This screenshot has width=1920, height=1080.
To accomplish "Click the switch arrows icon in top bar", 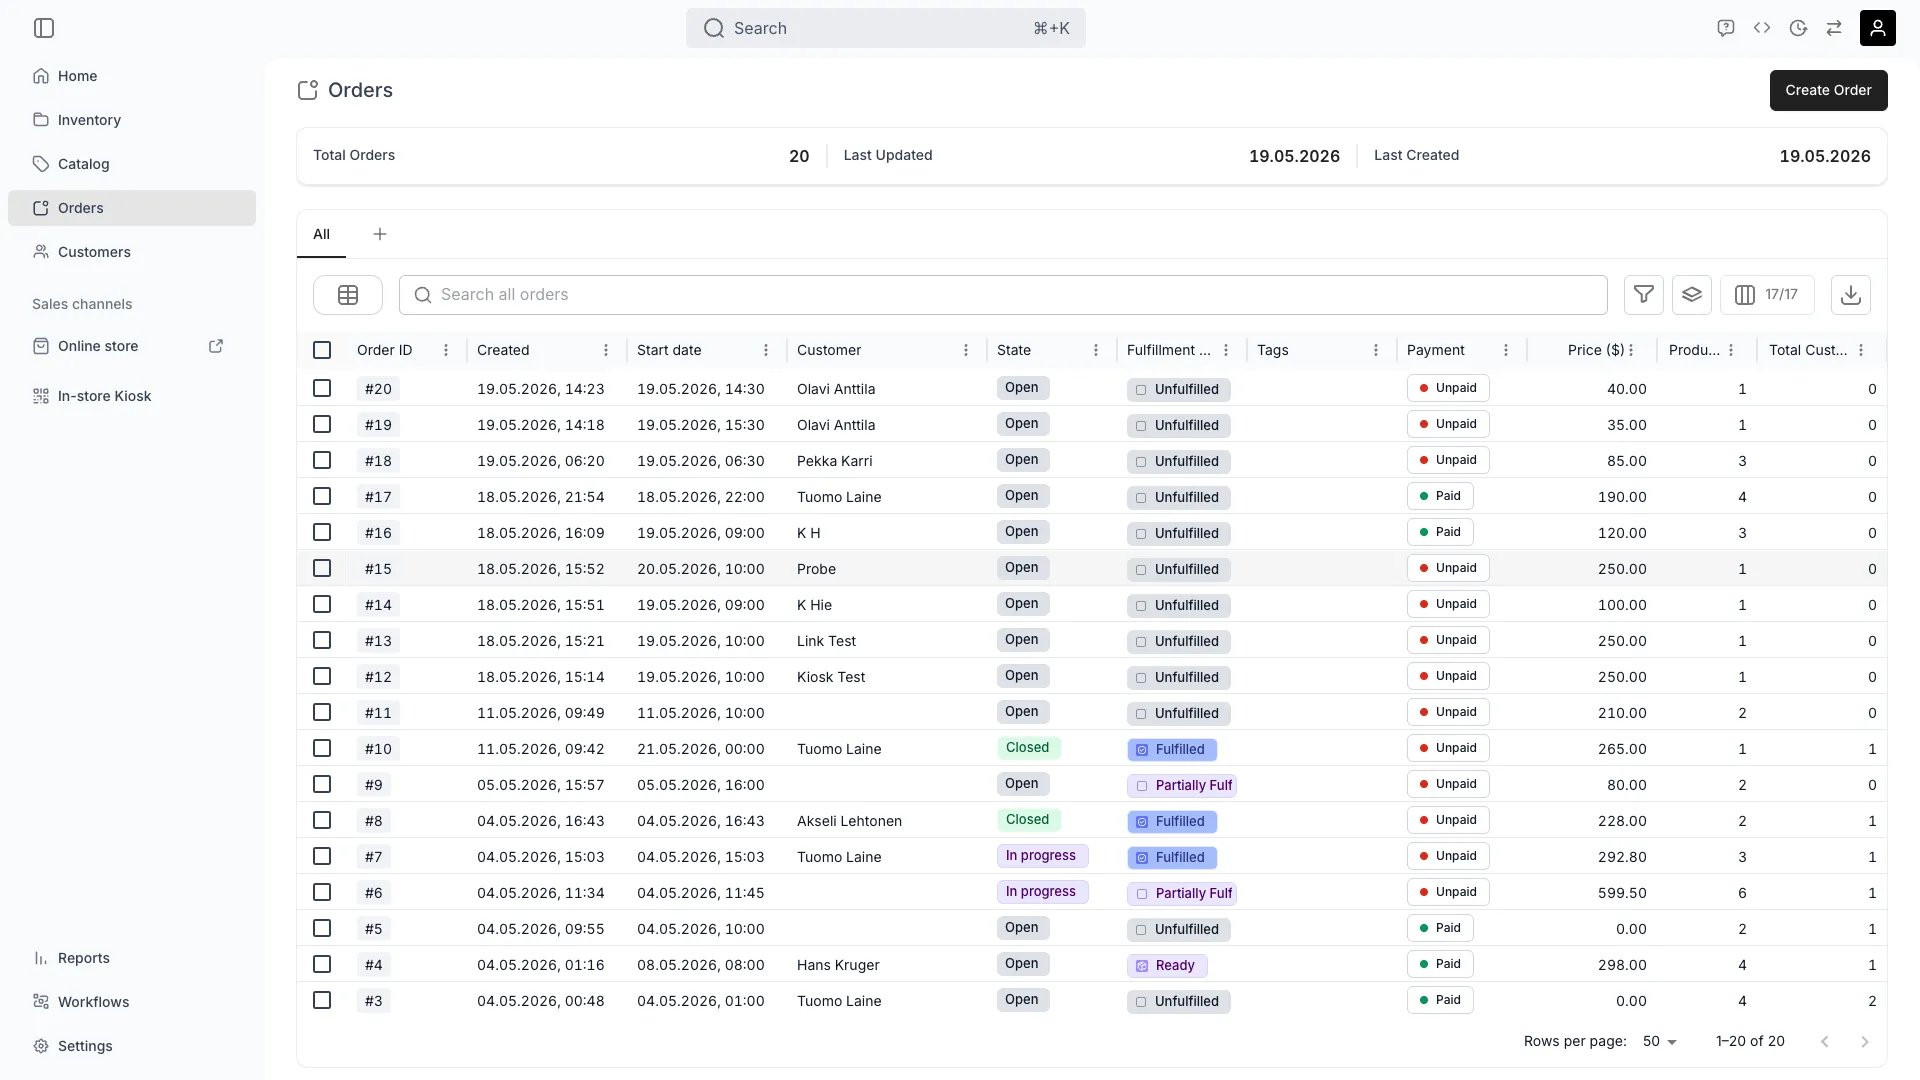I will tap(1834, 28).
